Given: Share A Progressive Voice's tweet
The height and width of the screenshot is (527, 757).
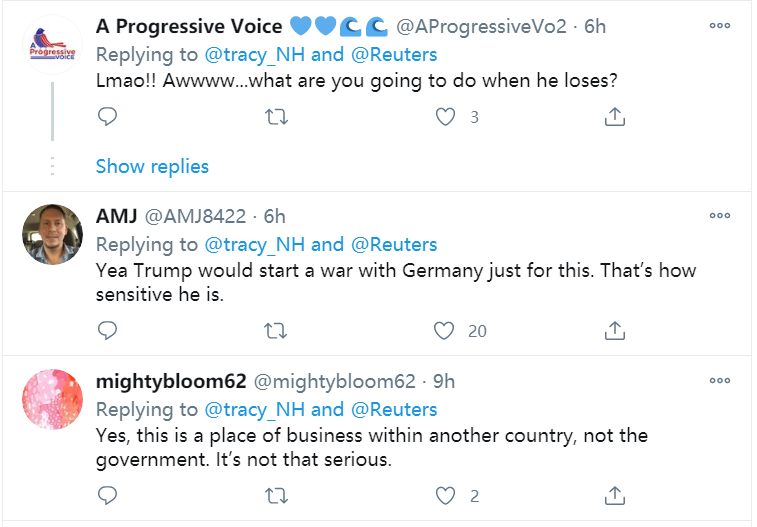Looking at the screenshot, I should click(x=615, y=116).
